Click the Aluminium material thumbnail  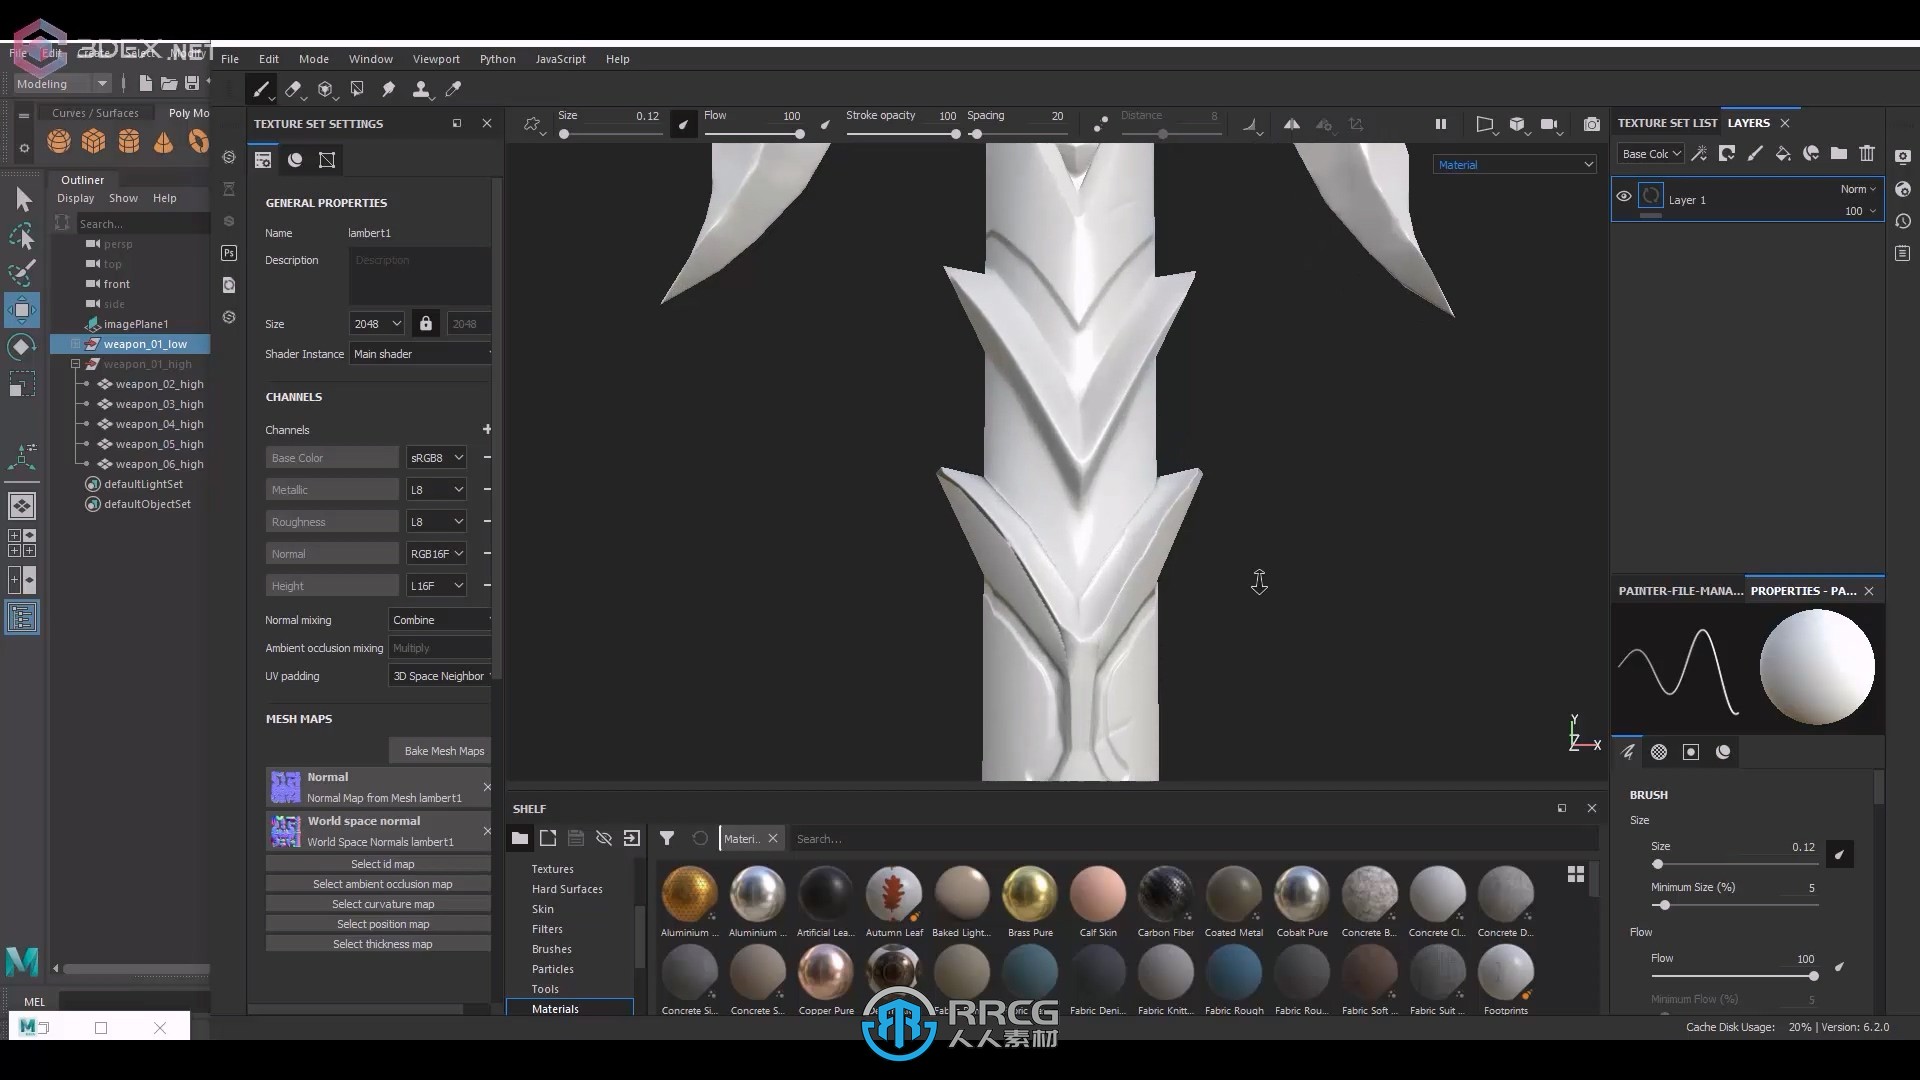coord(687,893)
